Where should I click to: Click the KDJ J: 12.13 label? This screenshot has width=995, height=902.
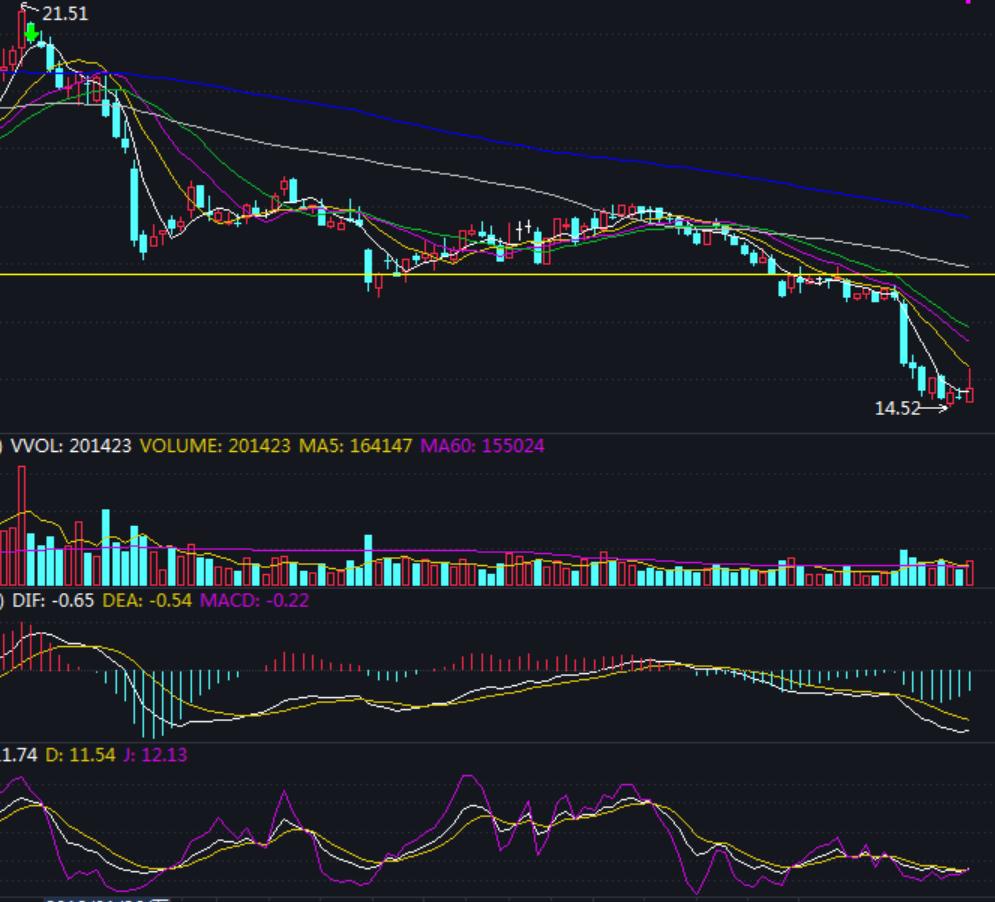(x=155, y=755)
